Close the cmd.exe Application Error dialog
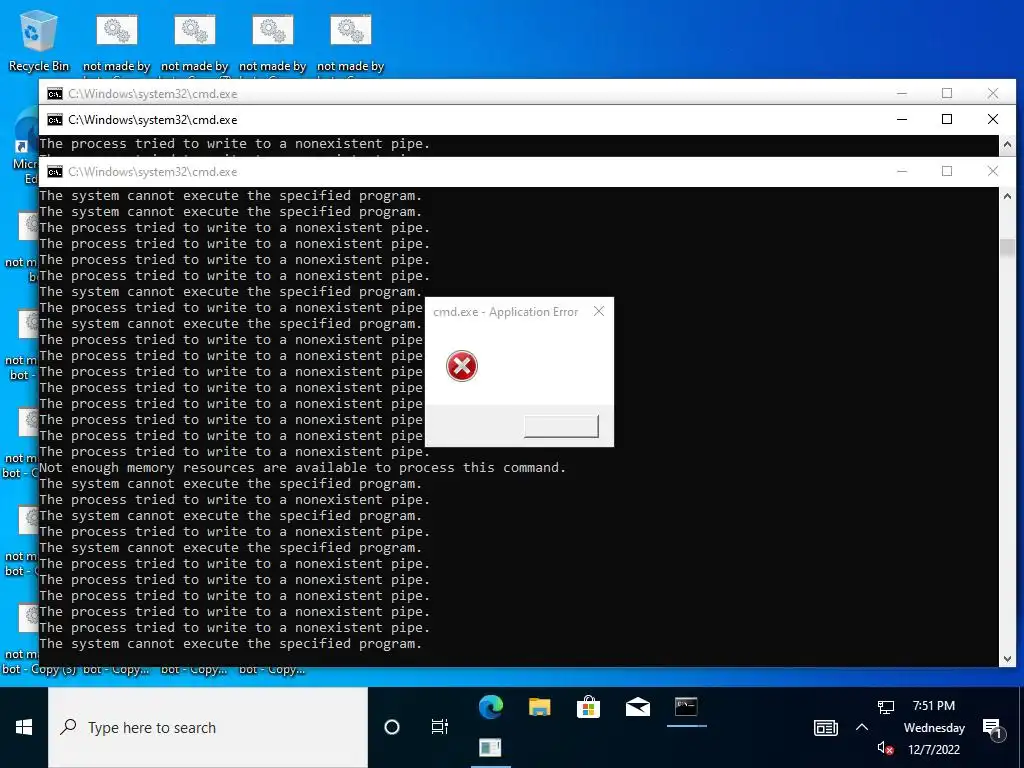1024x768 pixels. tap(599, 312)
